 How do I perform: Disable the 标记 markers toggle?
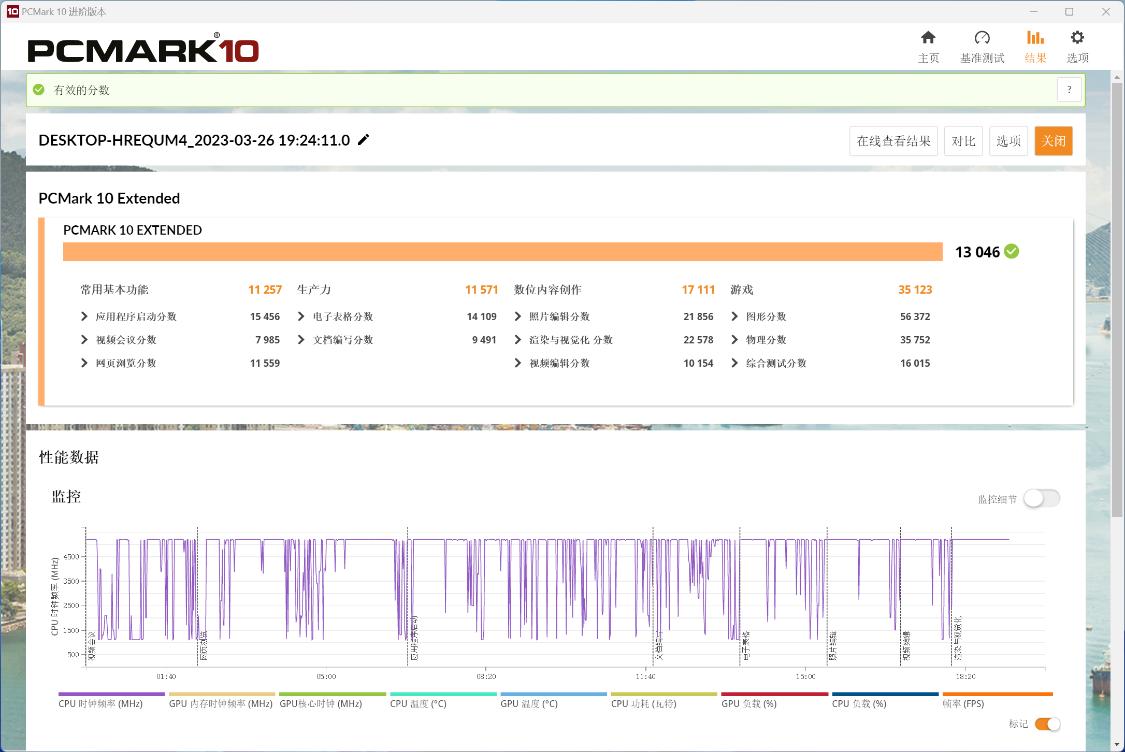pos(1047,724)
